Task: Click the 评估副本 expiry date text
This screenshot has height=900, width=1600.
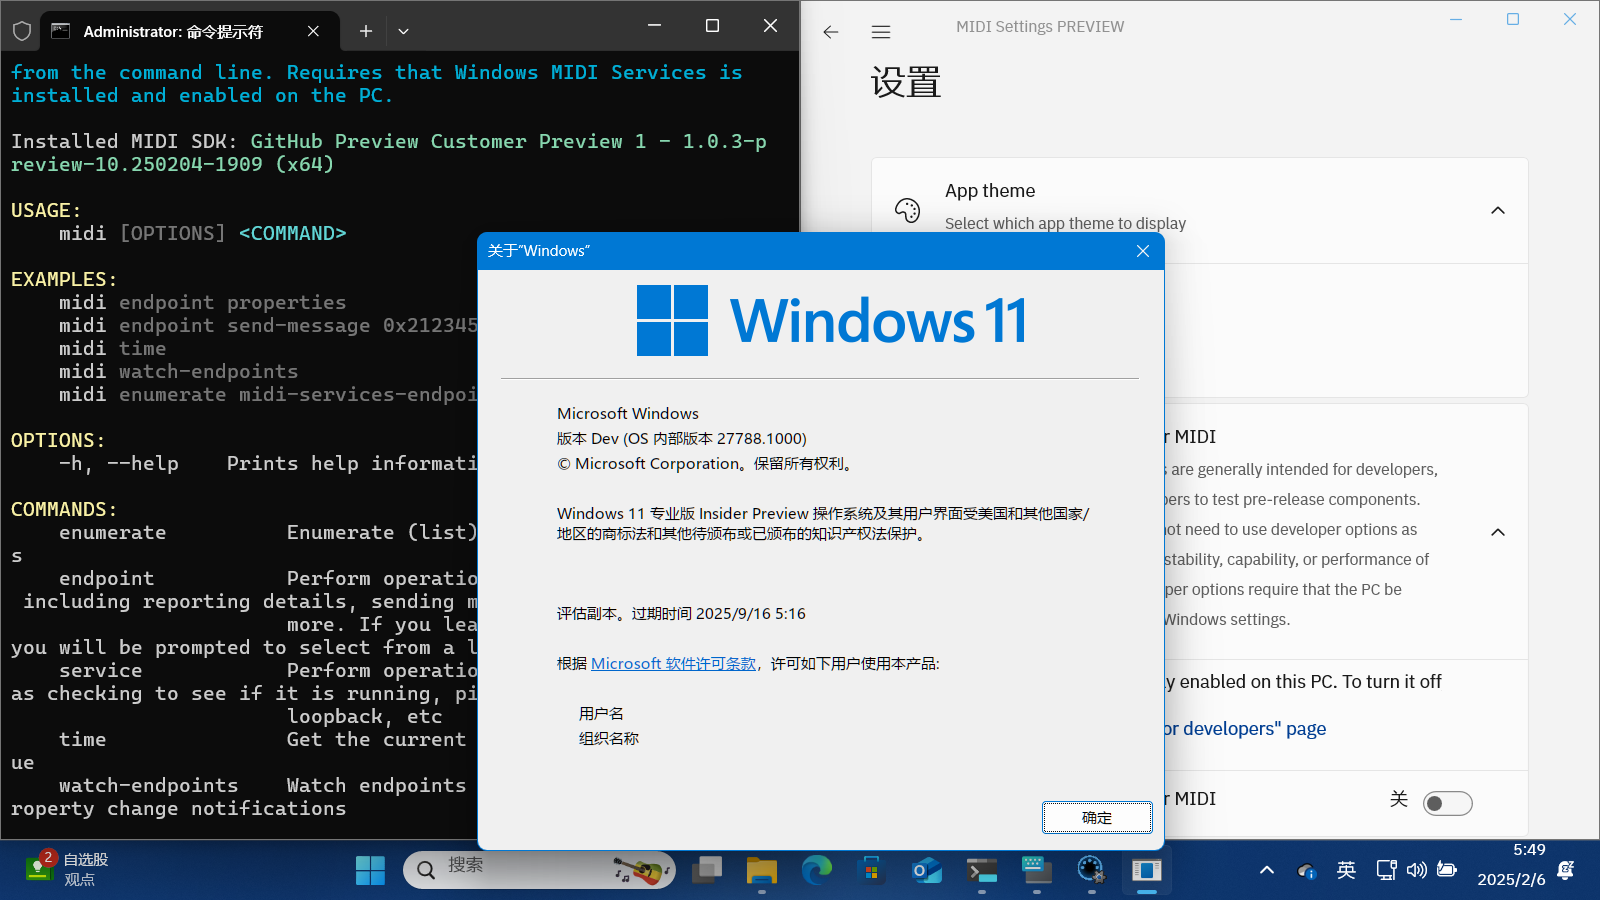Action: point(681,613)
